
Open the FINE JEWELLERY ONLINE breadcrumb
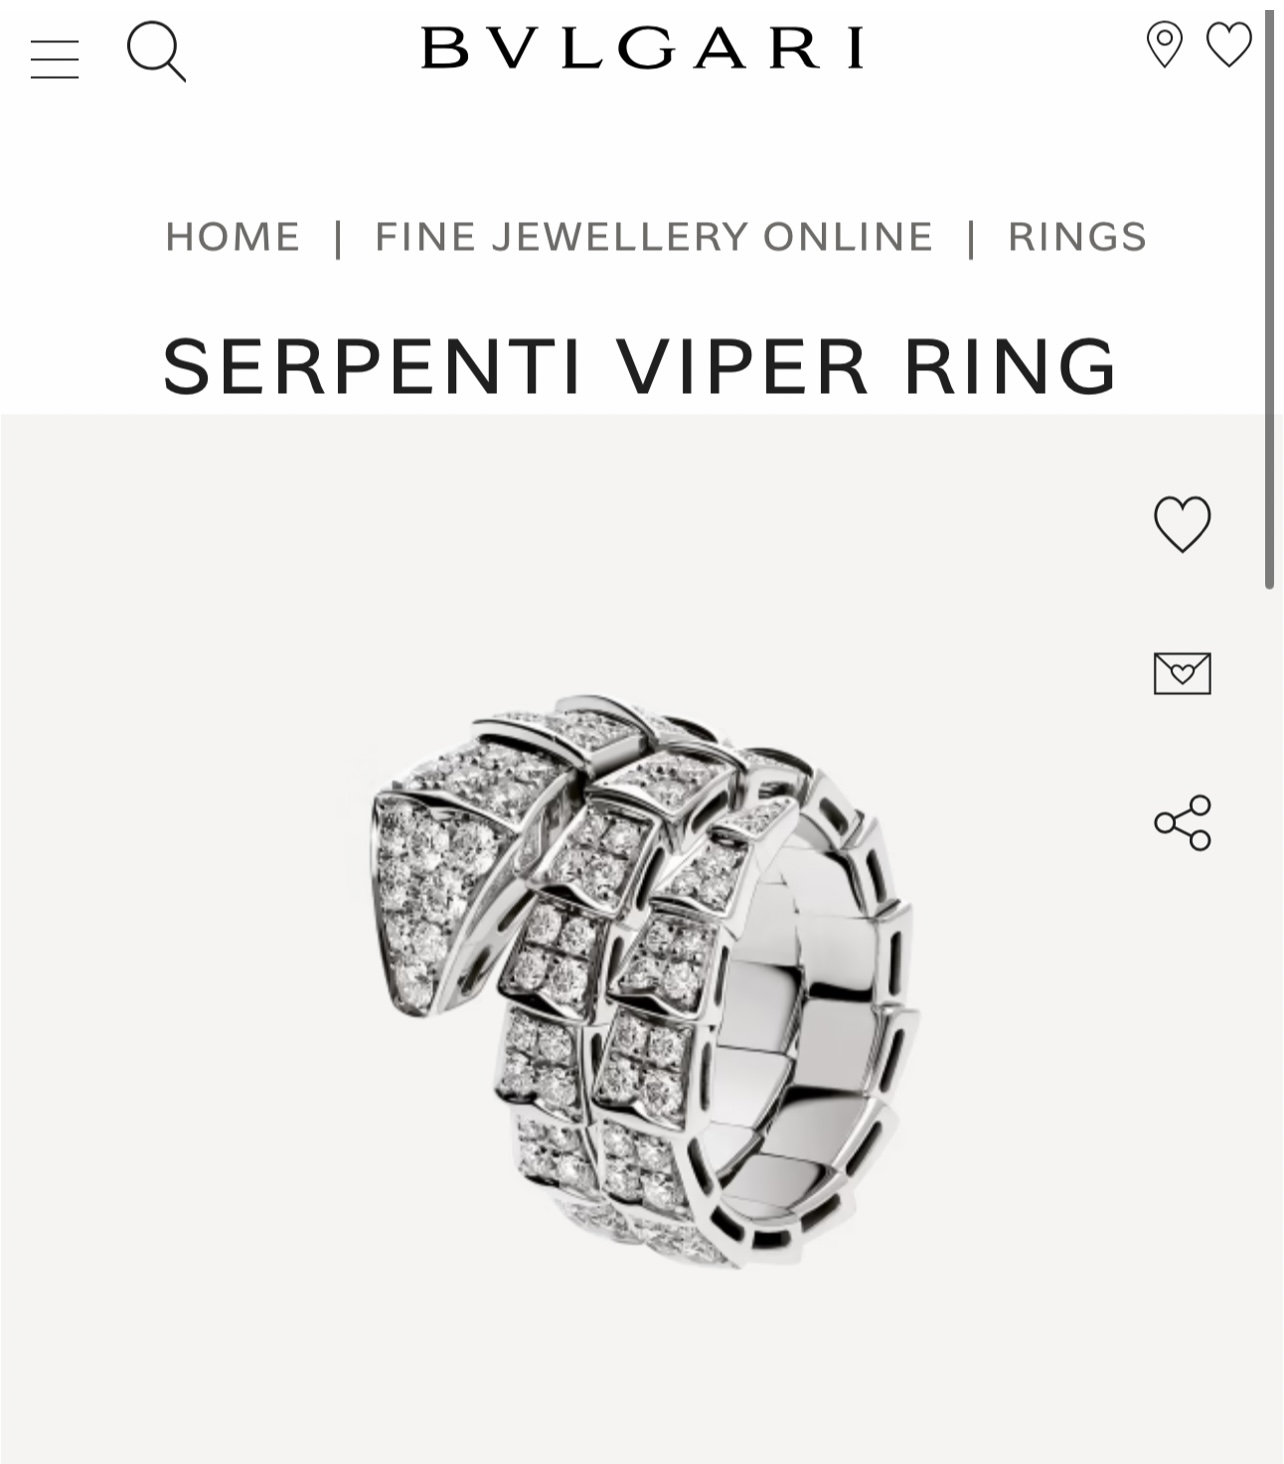(654, 237)
